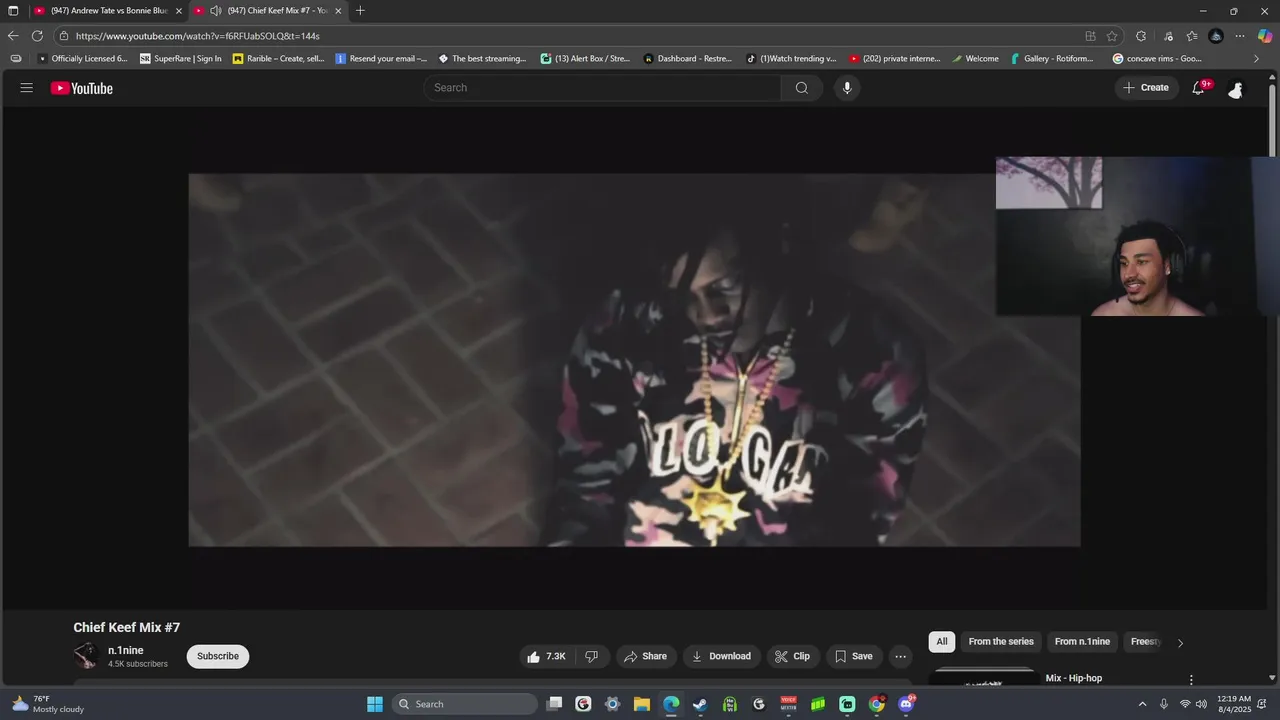Open the YouTube guide hamburger menu
Image resolution: width=1280 pixels, height=720 pixels.
click(x=27, y=88)
